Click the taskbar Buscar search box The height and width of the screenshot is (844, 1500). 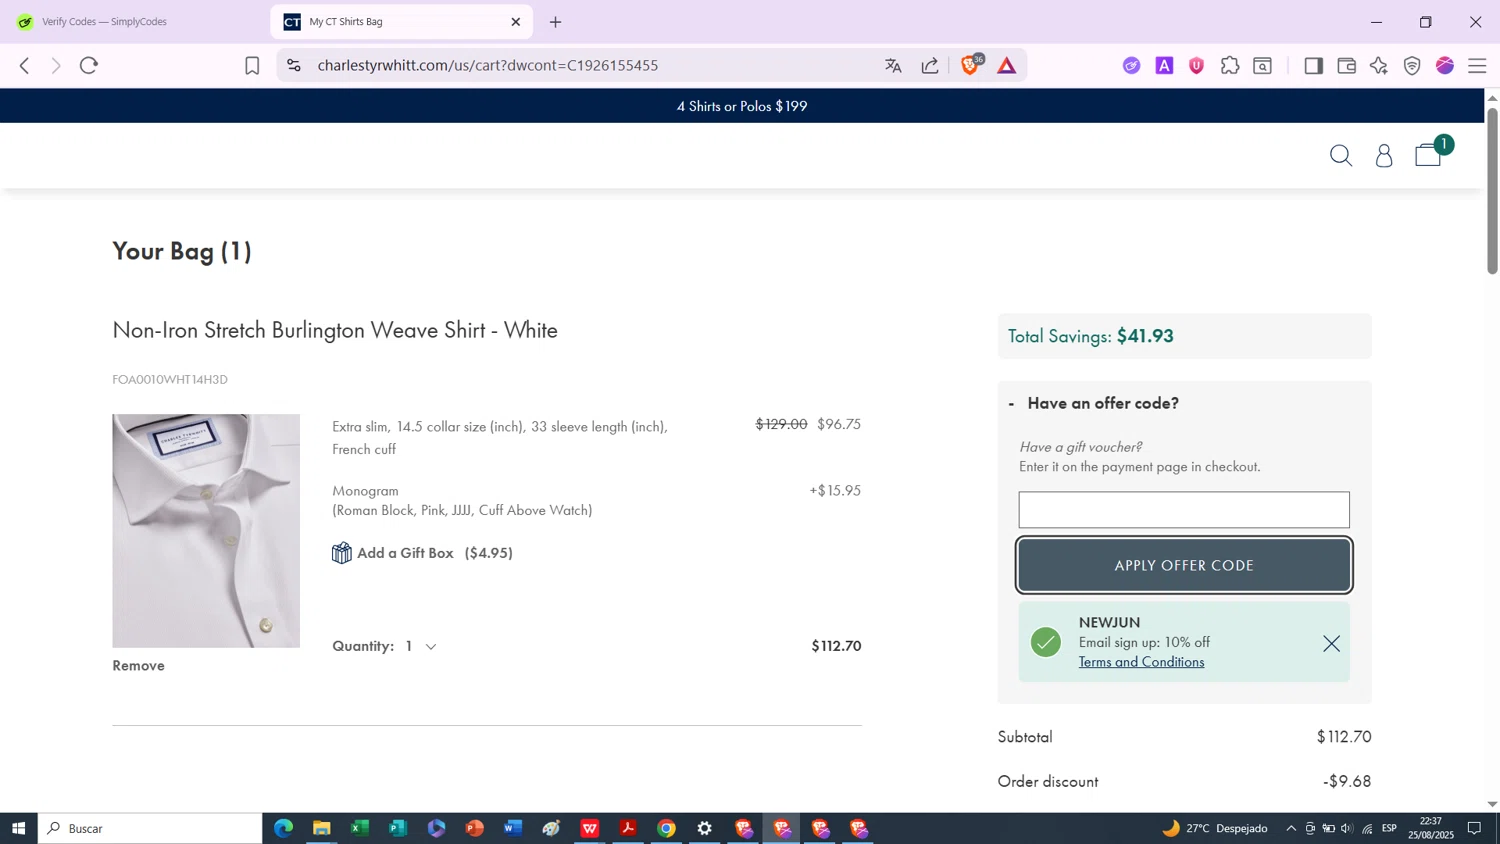click(x=150, y=828)
